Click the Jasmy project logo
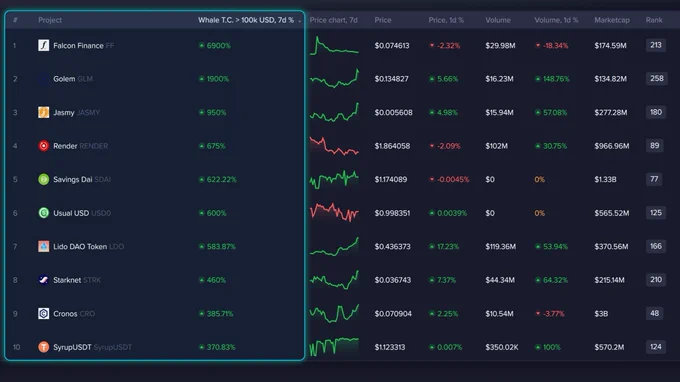Image resolution: width=680 pixels, height=382 pixels. click(x=43, y=112)
